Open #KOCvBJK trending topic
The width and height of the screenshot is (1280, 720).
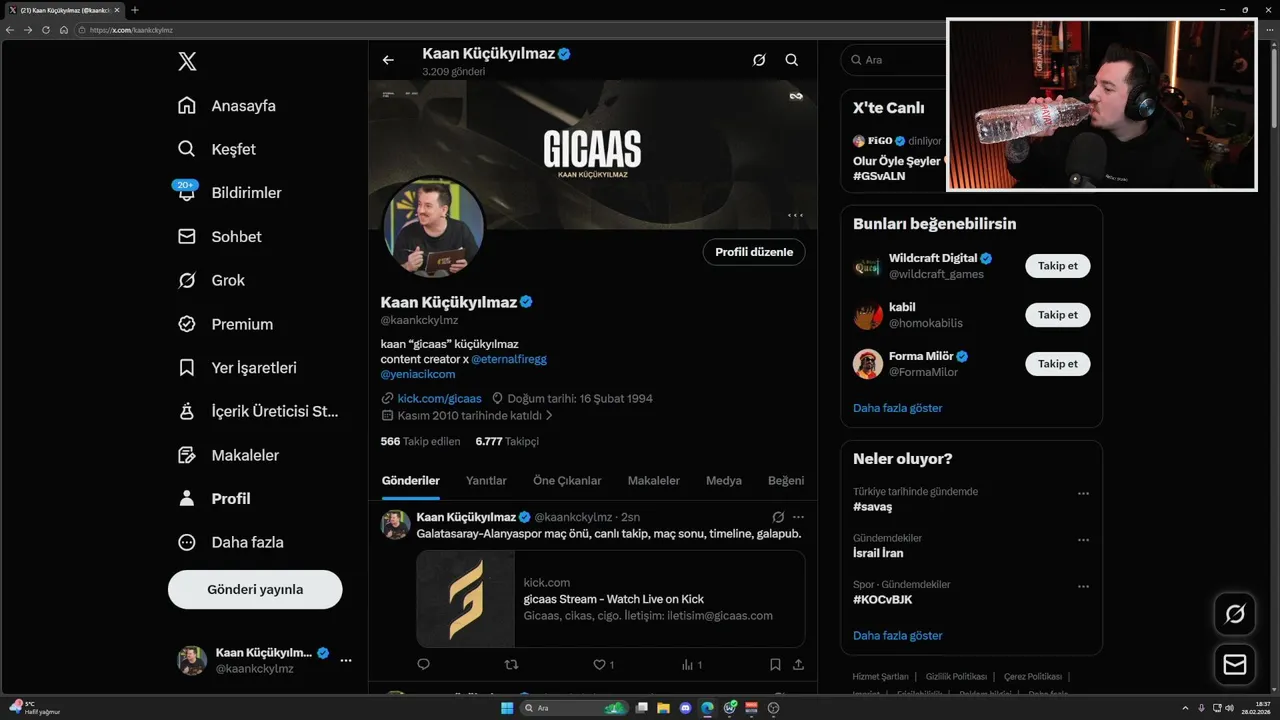[x=882, y=600]
